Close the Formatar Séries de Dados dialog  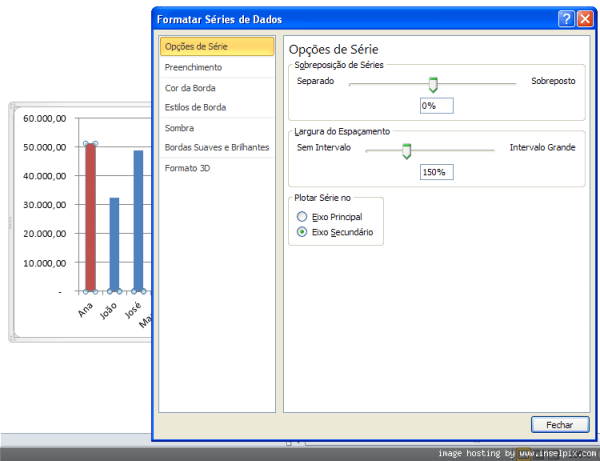click(585, 18)
